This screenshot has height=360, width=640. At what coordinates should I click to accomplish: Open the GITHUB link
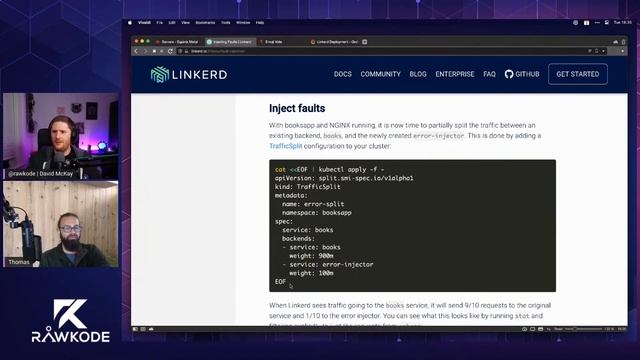click(522, 74)
